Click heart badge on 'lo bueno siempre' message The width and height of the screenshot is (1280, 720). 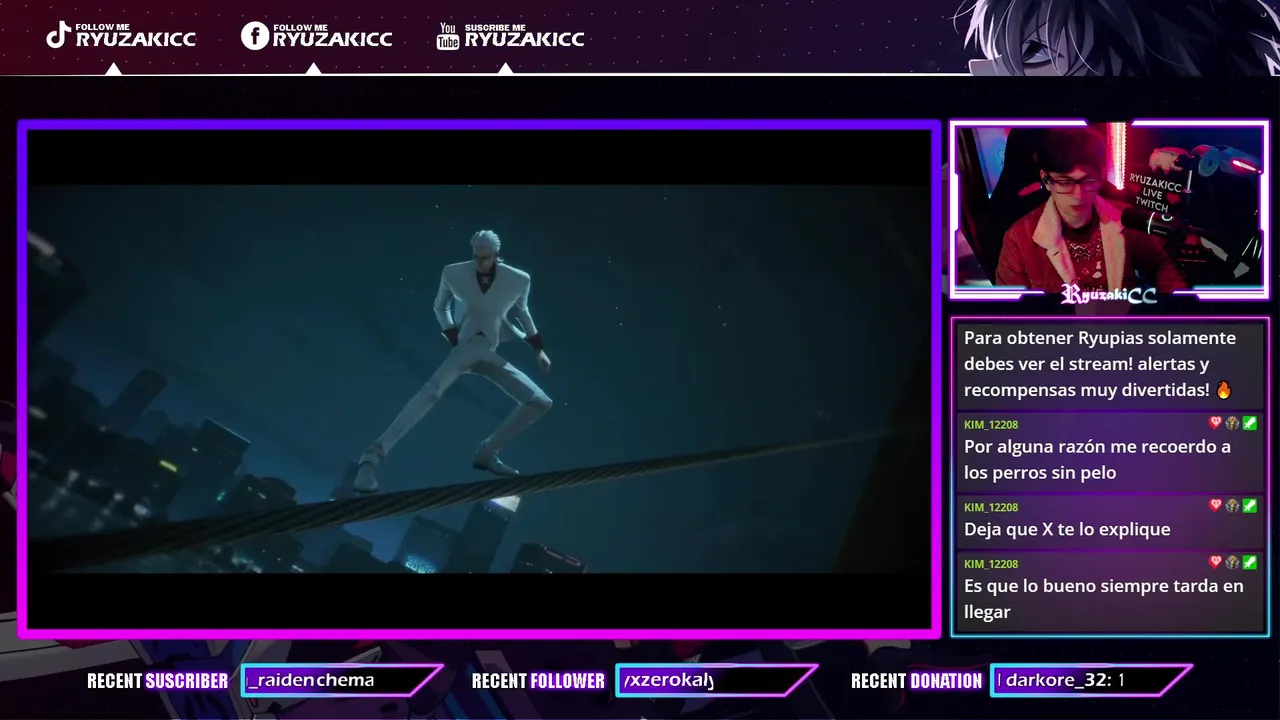click(x=1216, y=563)
